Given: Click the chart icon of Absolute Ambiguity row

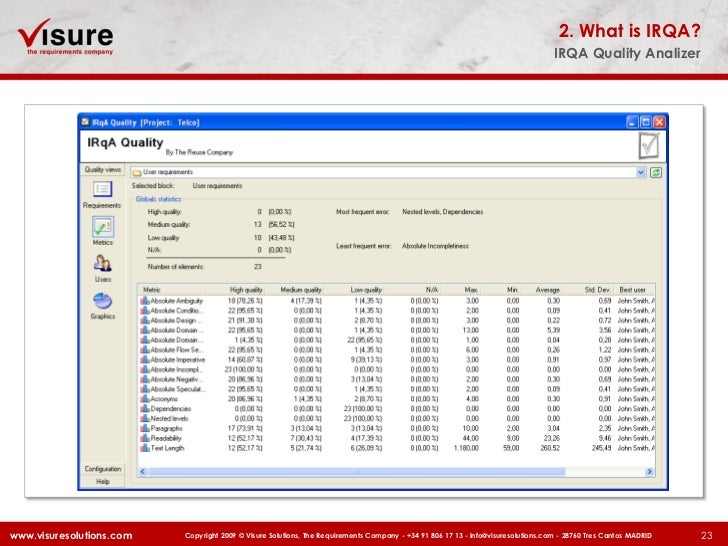Looking at the screenshot, I should 145,301.
